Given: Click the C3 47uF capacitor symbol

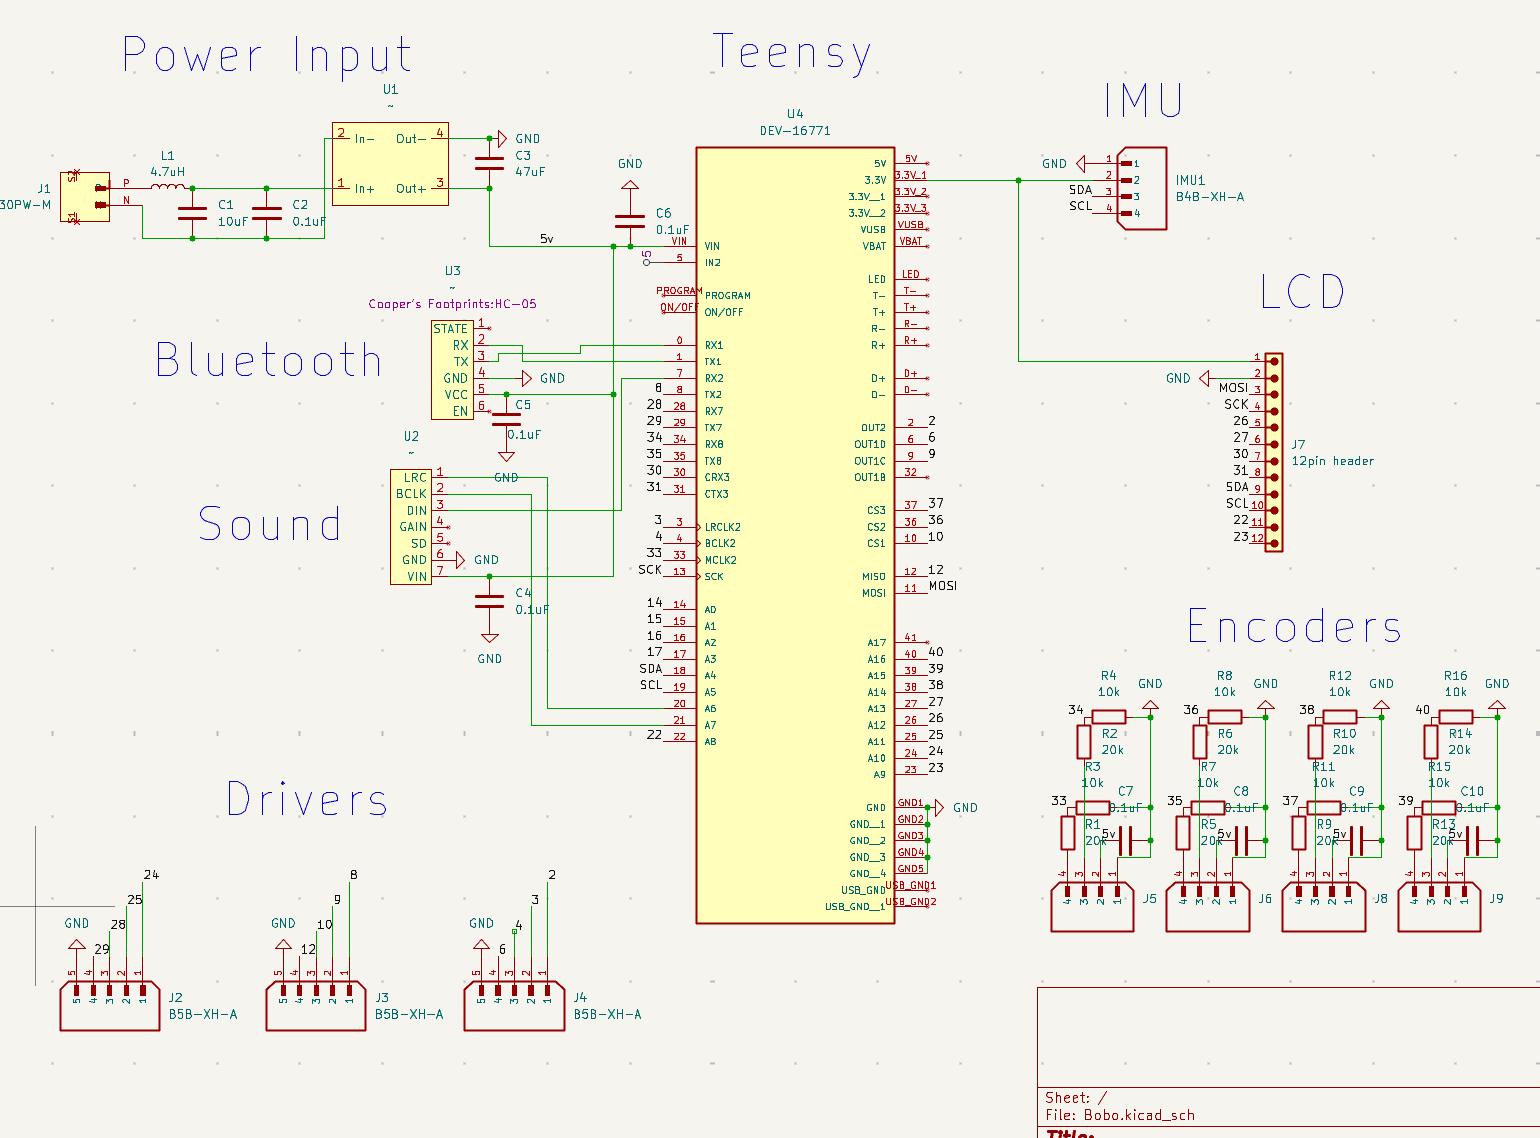Looking at the screenshot, I should (x=489, y=163).
